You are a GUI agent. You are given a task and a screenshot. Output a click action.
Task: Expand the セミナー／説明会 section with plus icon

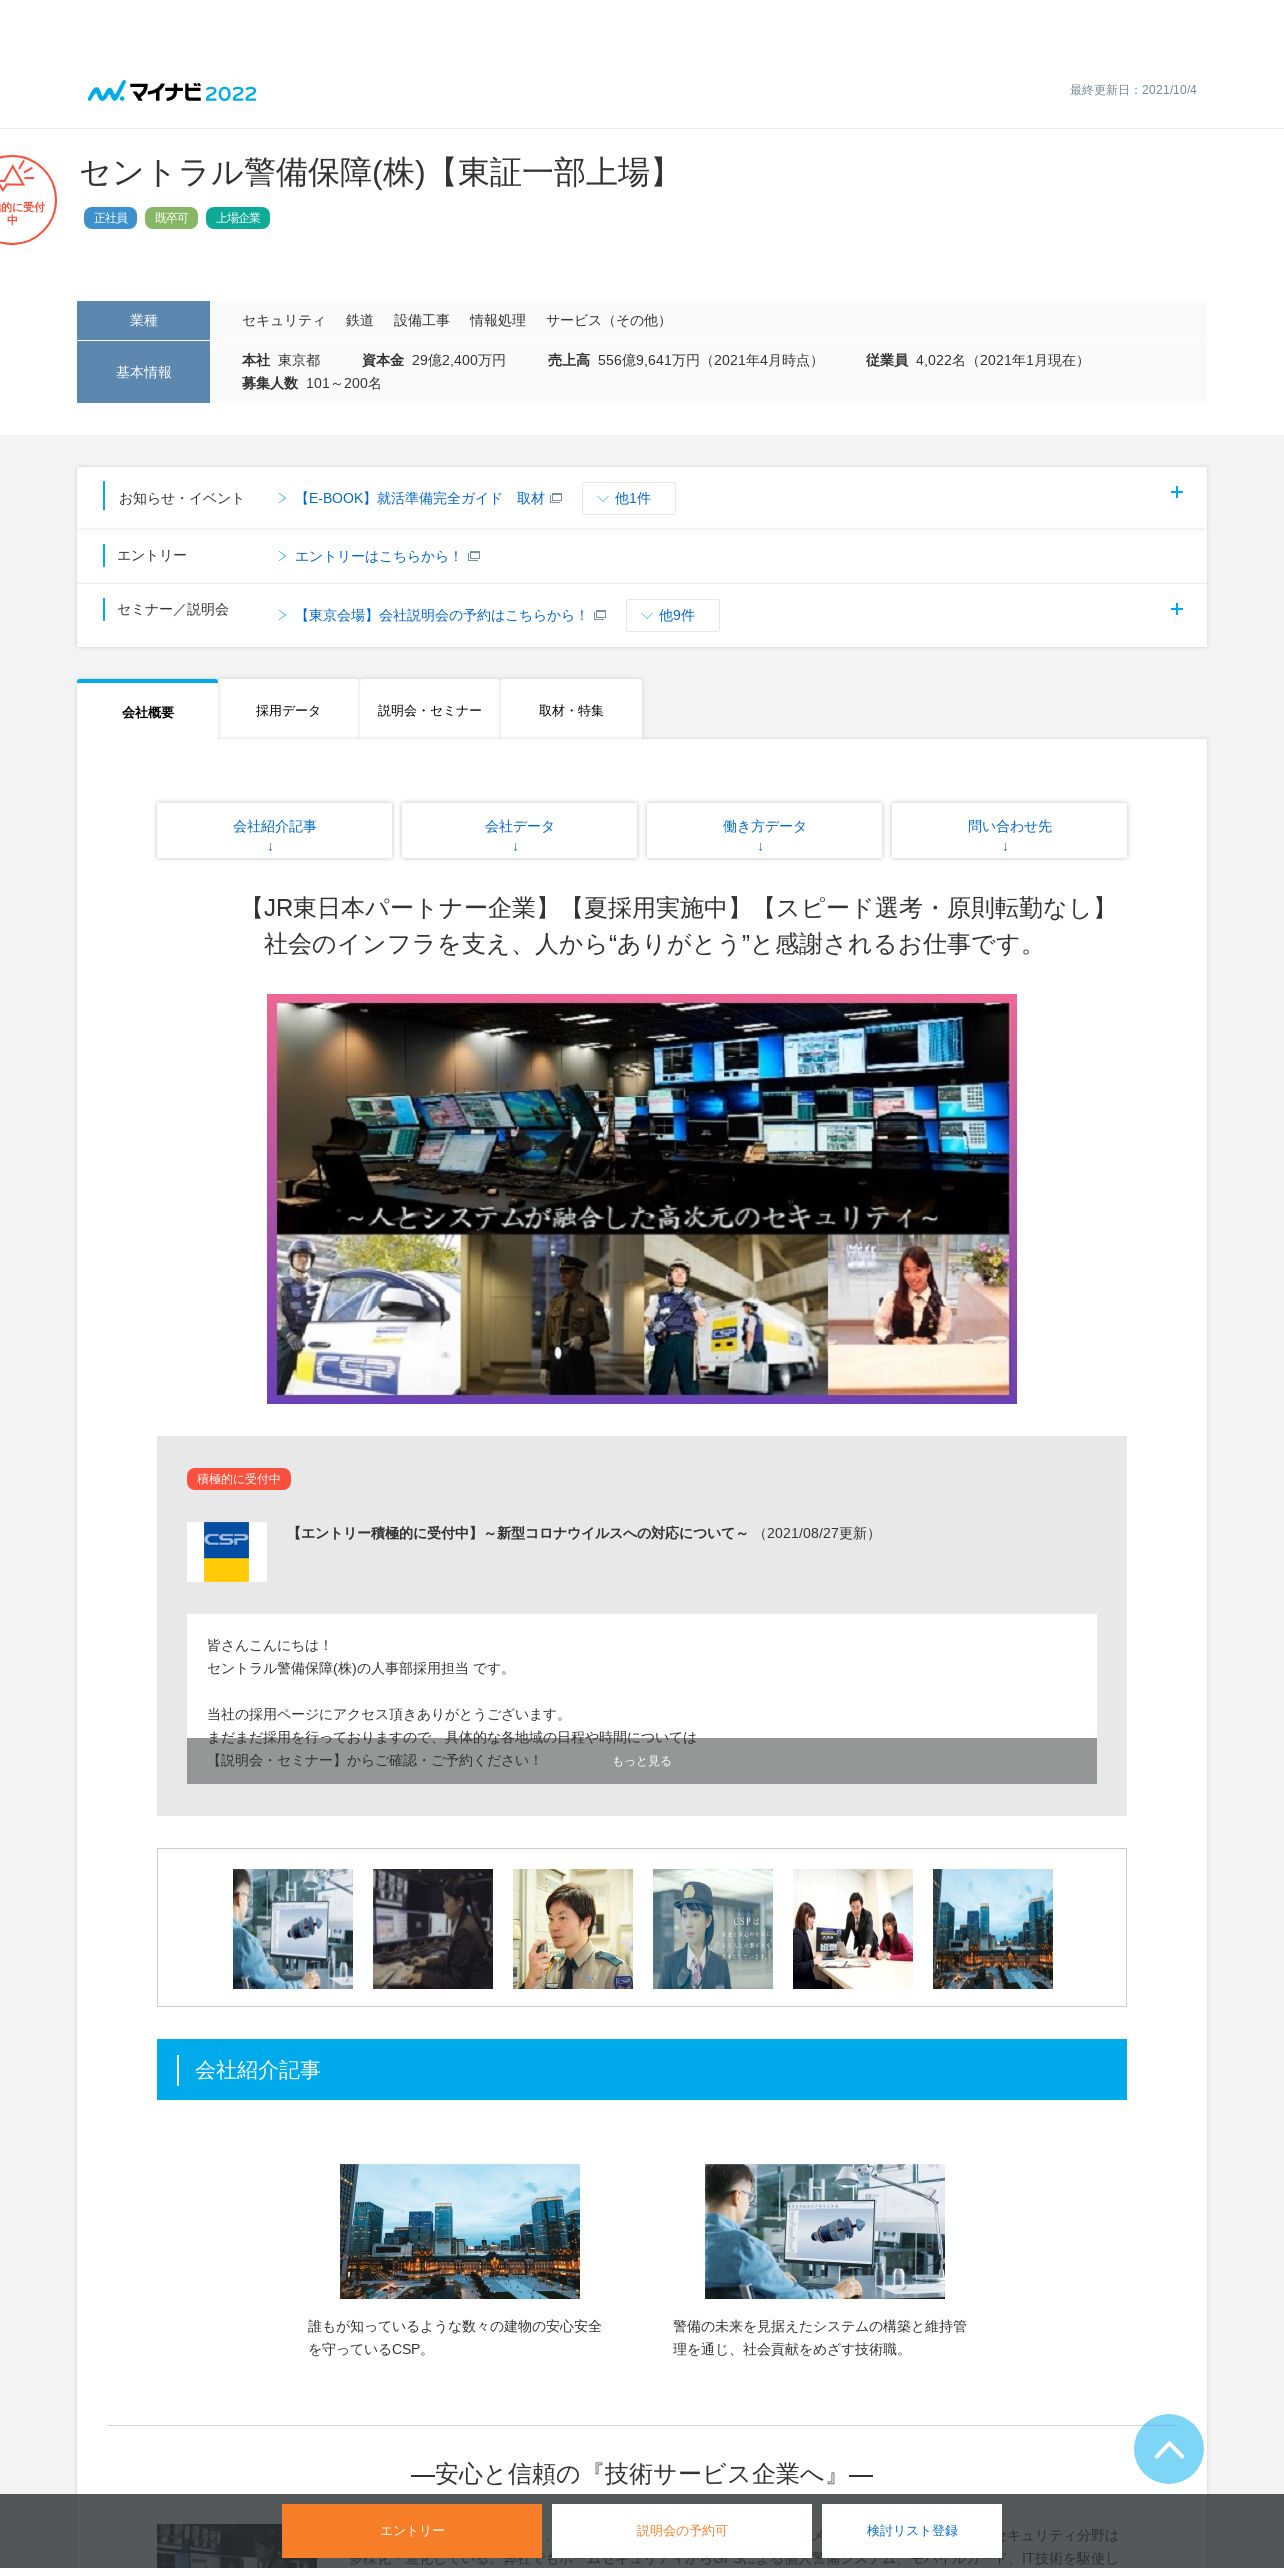click(1177, 609)
